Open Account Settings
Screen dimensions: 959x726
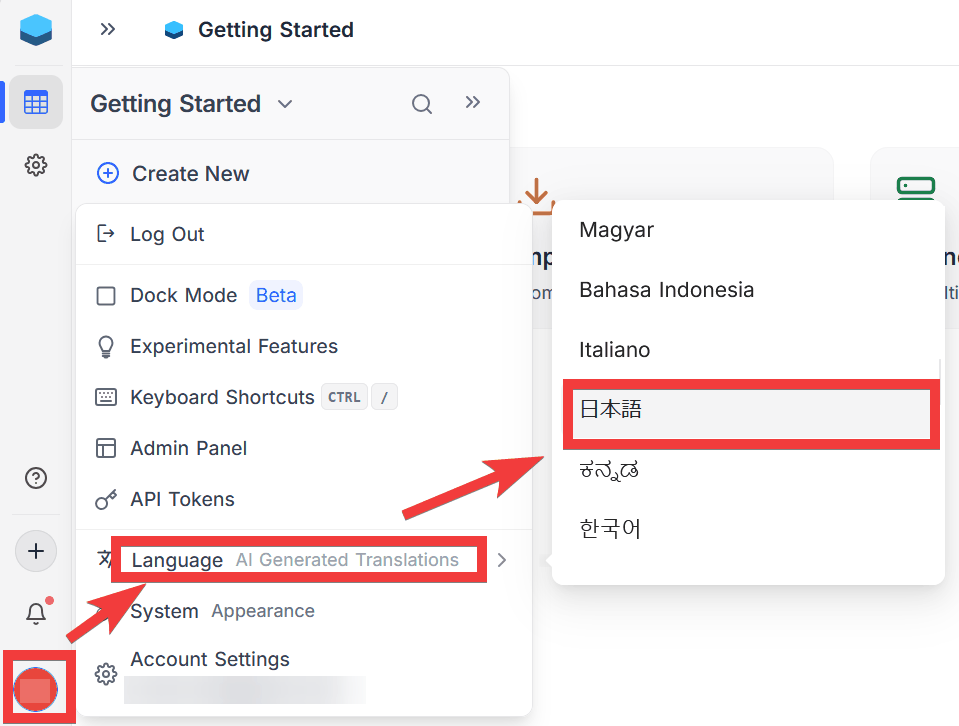coord(210,659)
